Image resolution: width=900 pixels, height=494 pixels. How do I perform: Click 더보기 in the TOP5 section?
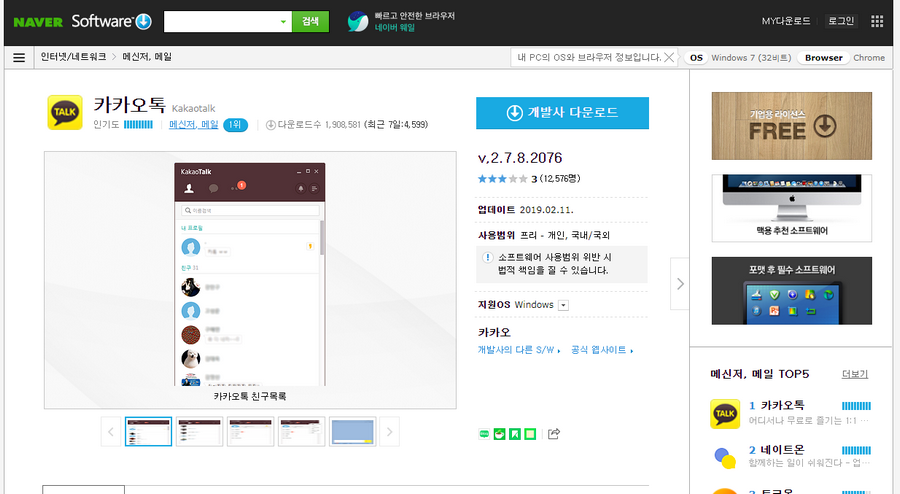[x=855, y=374]
